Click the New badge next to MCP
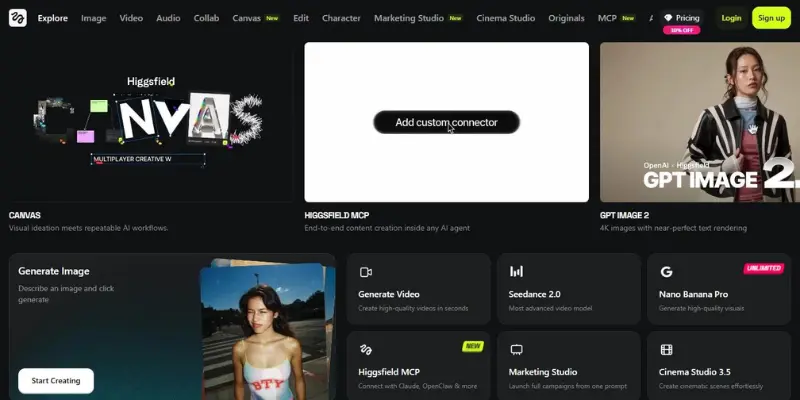This screenshot has width=800, height=400. (628, 18)
